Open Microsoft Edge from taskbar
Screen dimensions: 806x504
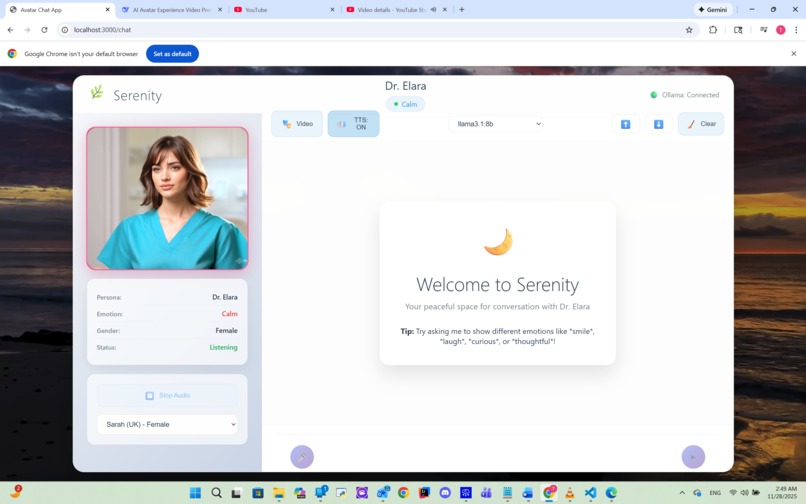(x=611, y=493)
